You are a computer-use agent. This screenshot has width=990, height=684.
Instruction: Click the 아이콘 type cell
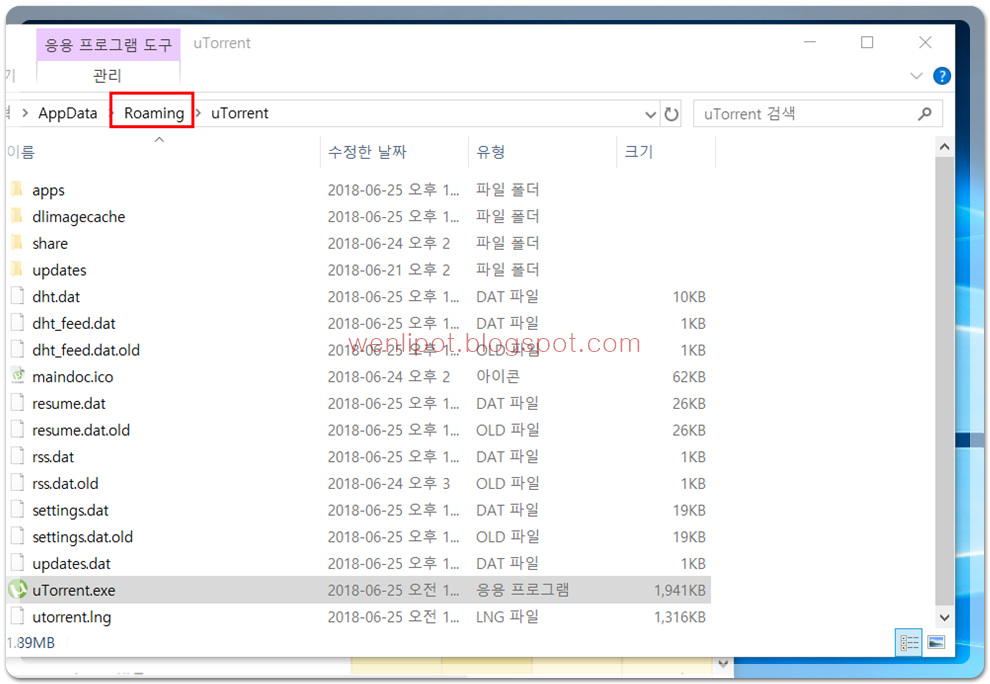[x=498, y=376]
